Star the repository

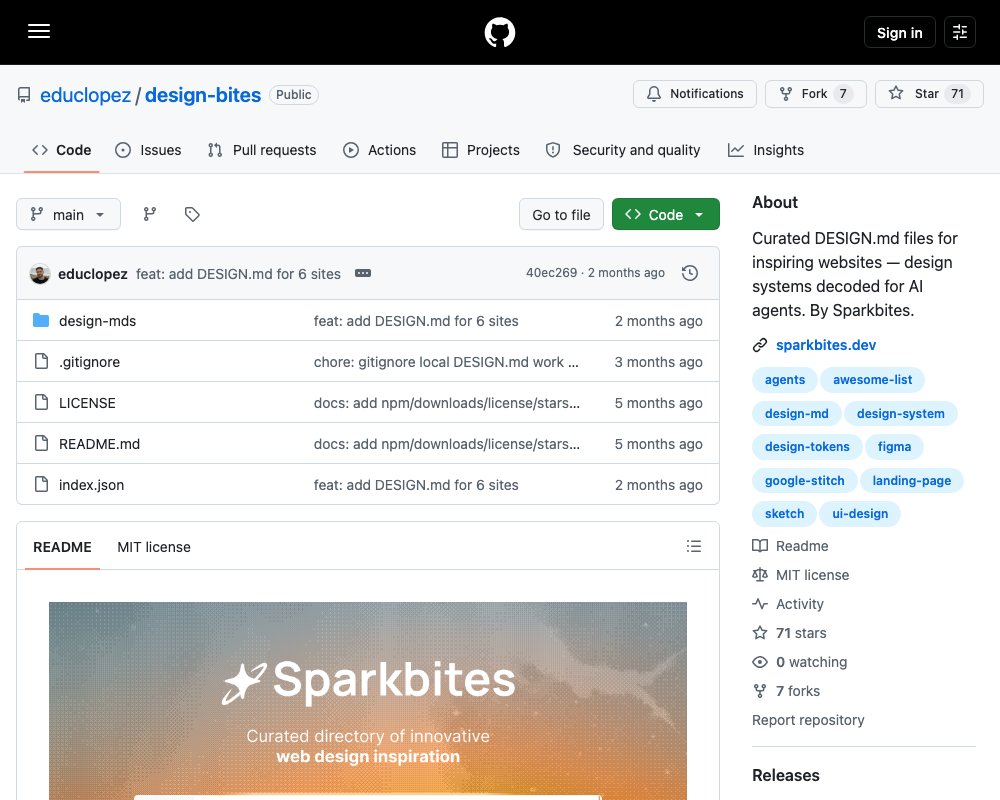(x=929, y=94)
